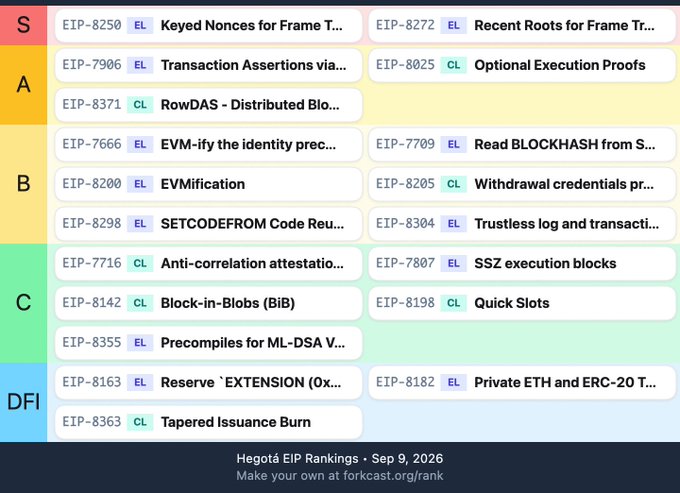680x493 pixels.
Task: Click the Precompiles for ML-DSA title
Action: (x=253, y=343)
